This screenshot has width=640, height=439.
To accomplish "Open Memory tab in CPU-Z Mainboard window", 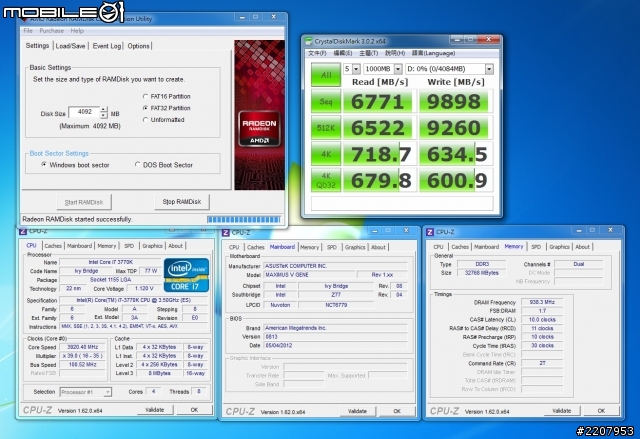I will click(x=309, y=247).
